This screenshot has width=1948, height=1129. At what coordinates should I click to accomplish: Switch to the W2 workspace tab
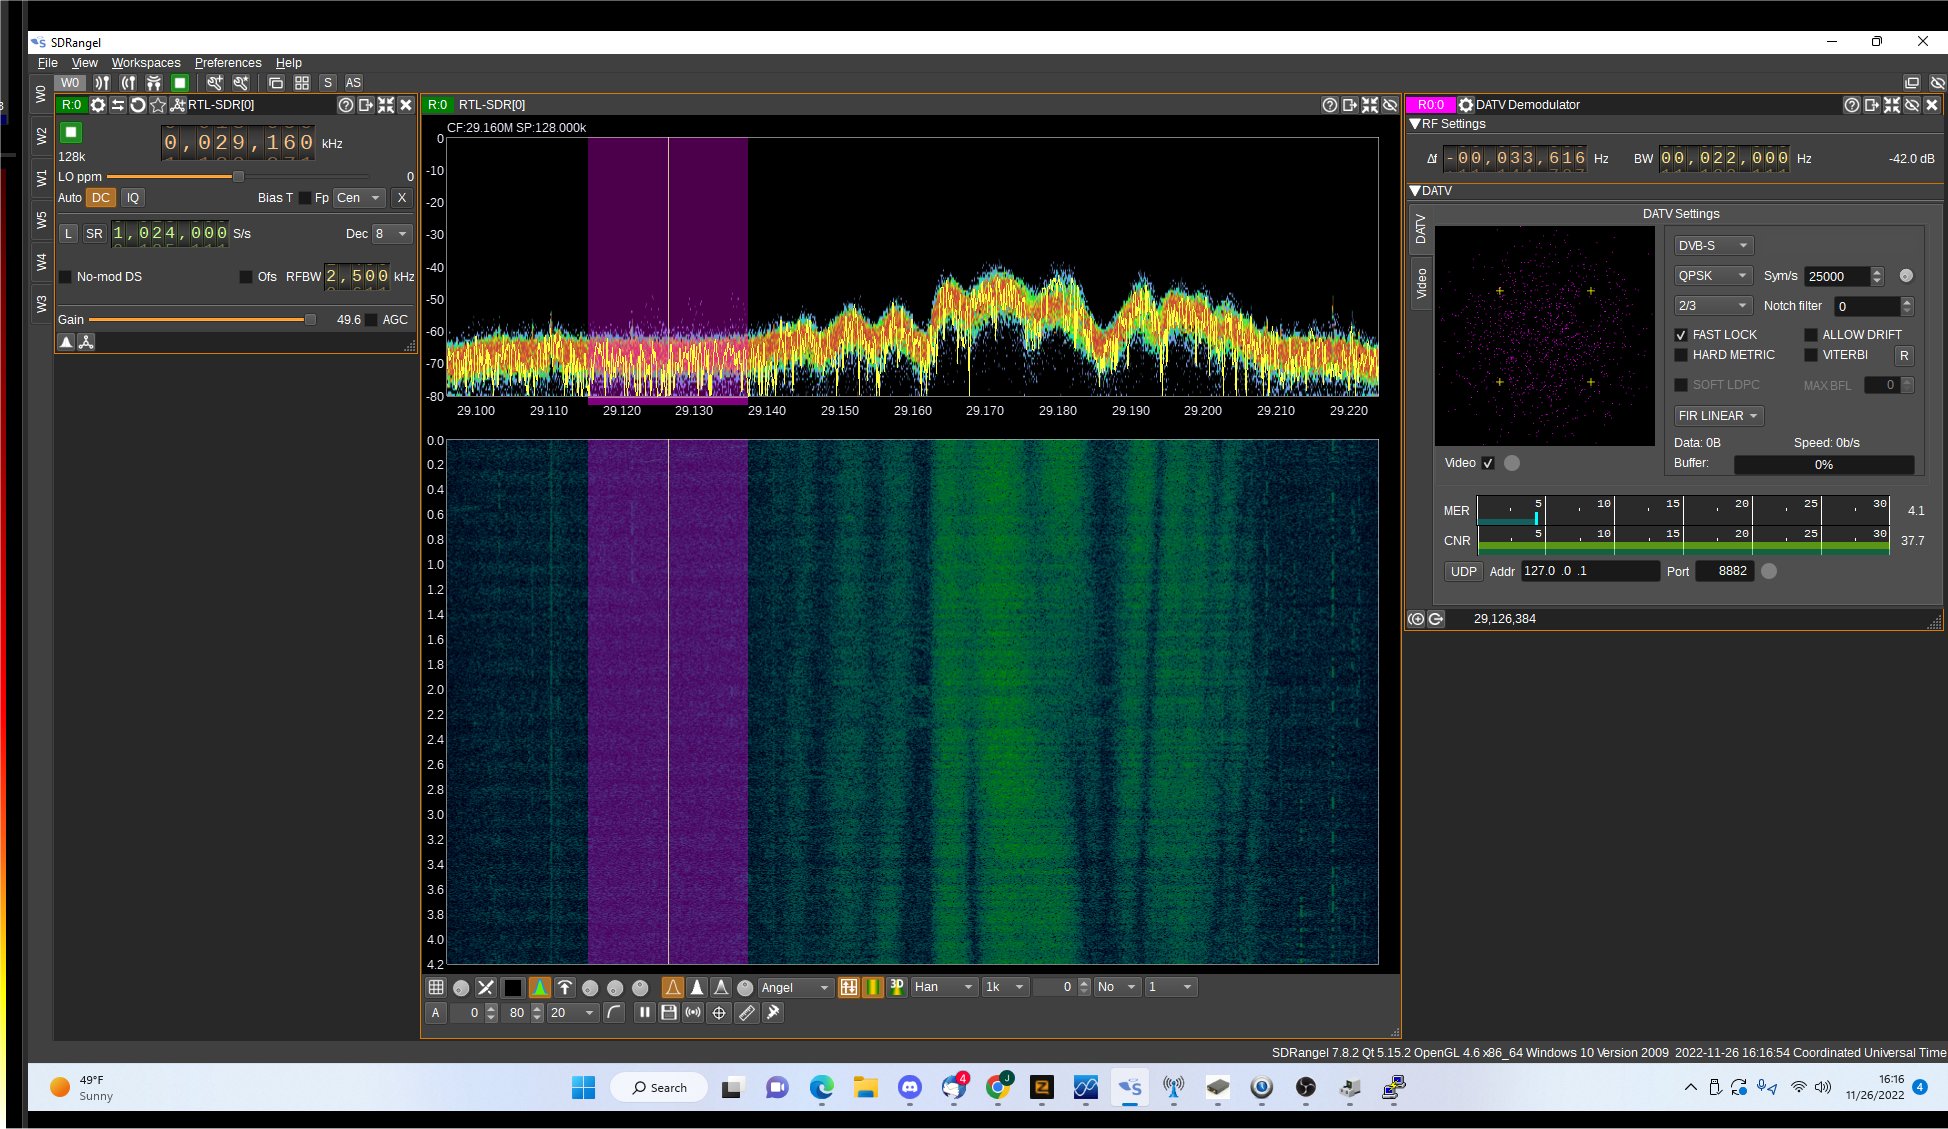pyautogui.click(x=41, y=136)
